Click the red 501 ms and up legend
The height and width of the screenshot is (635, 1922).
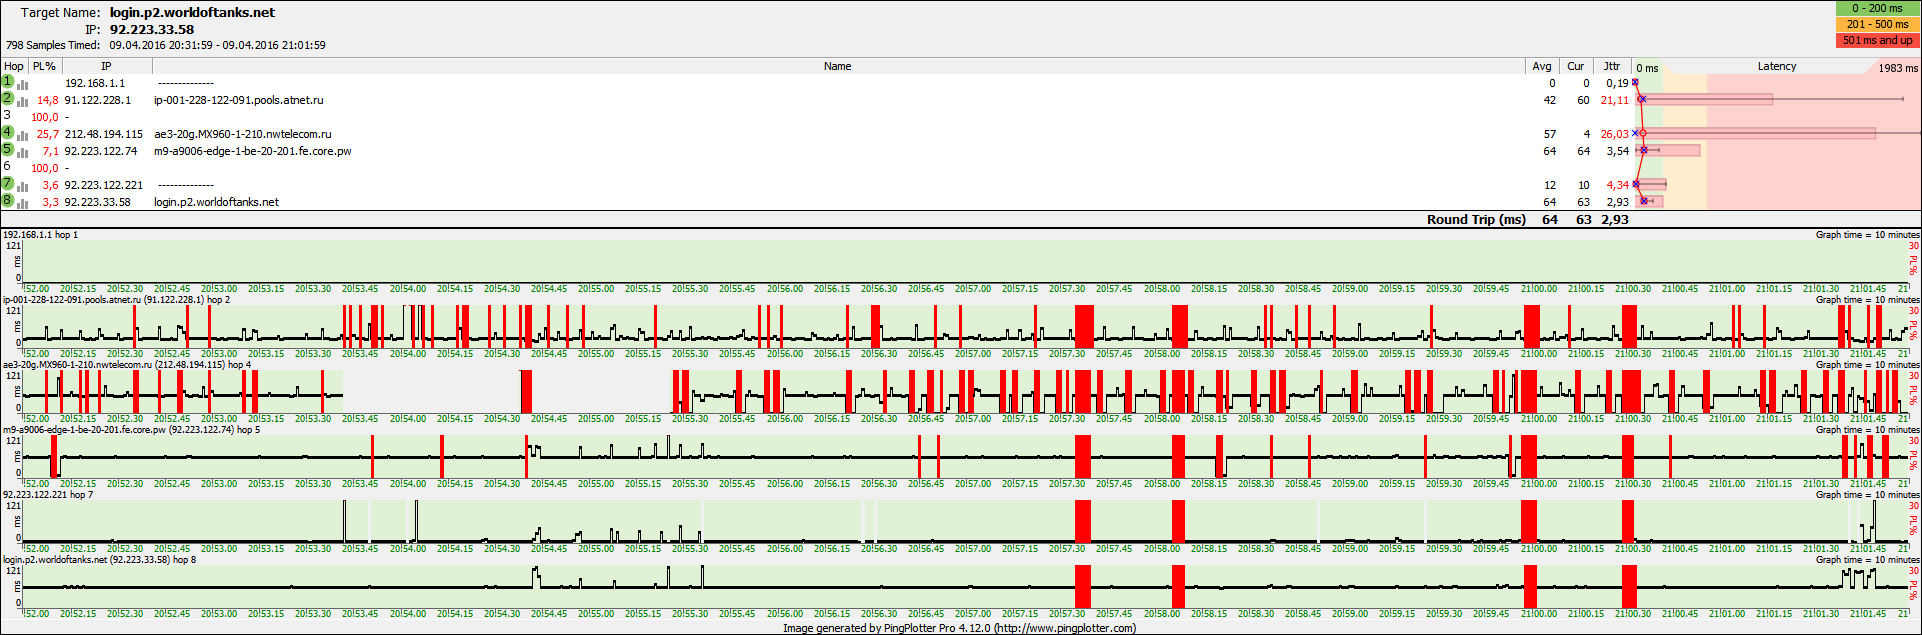tap(1877, 40)
